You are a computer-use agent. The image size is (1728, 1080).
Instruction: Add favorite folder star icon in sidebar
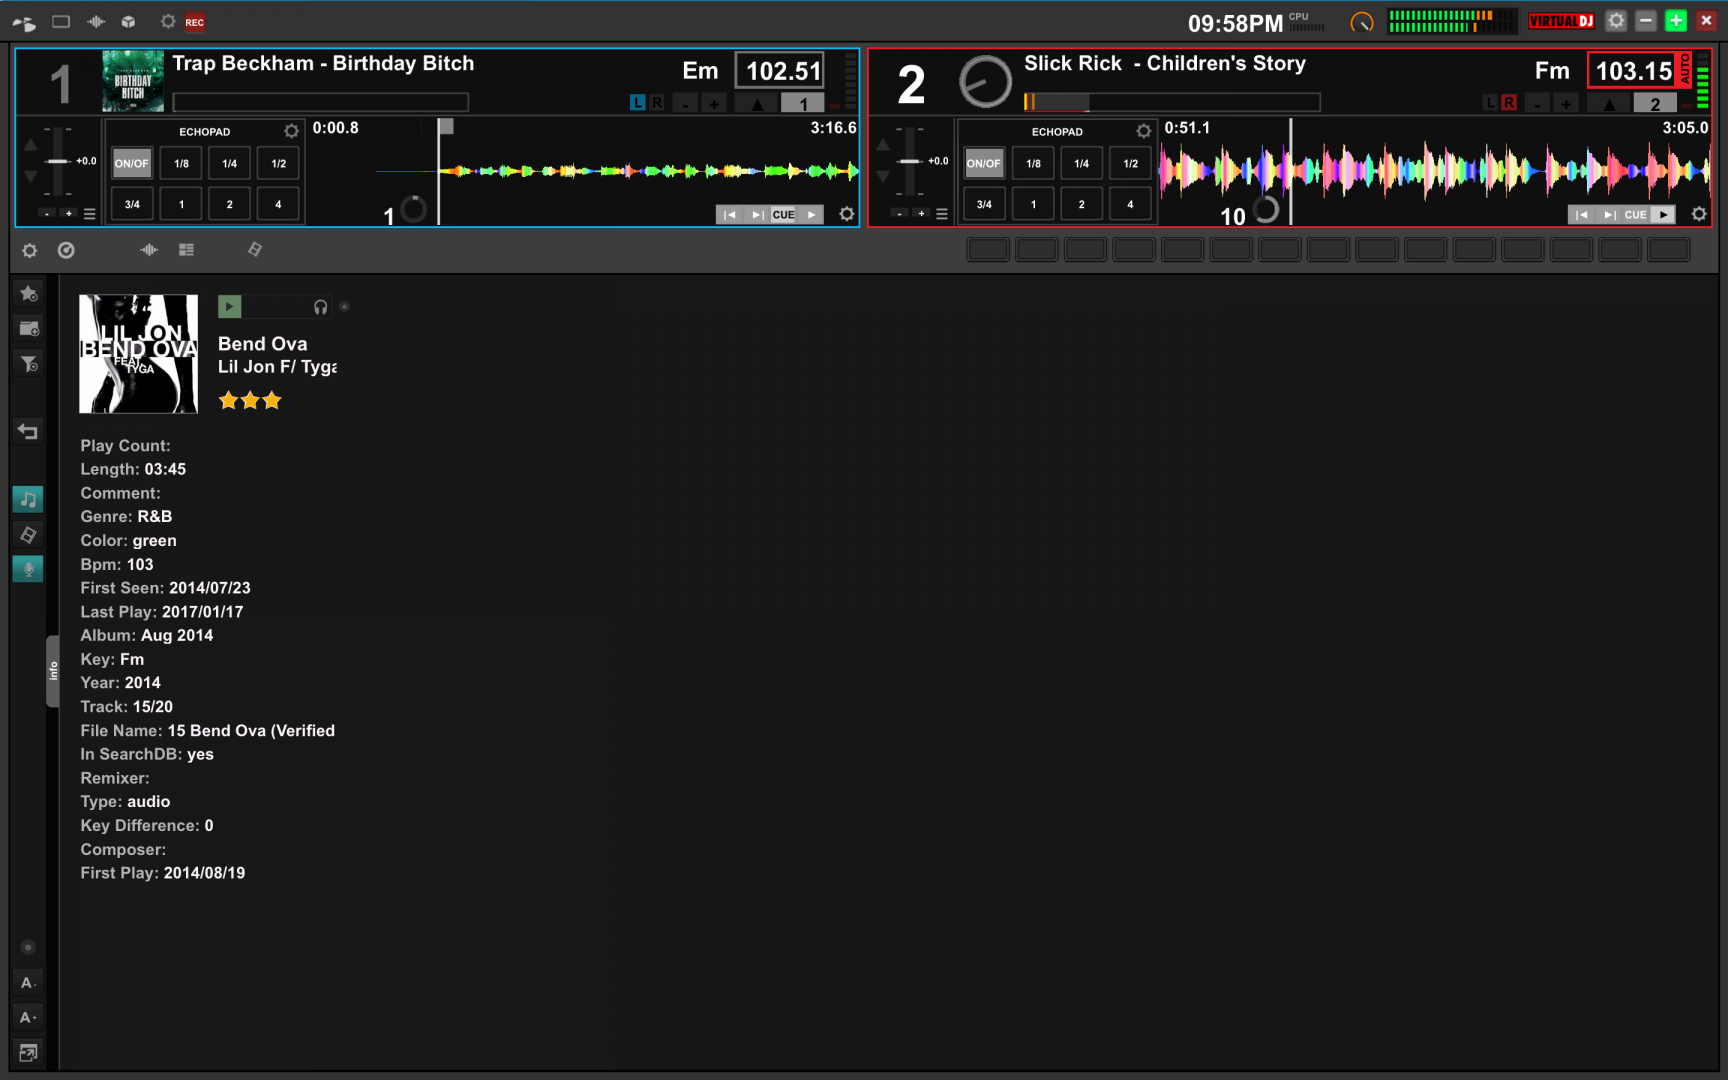29,293
